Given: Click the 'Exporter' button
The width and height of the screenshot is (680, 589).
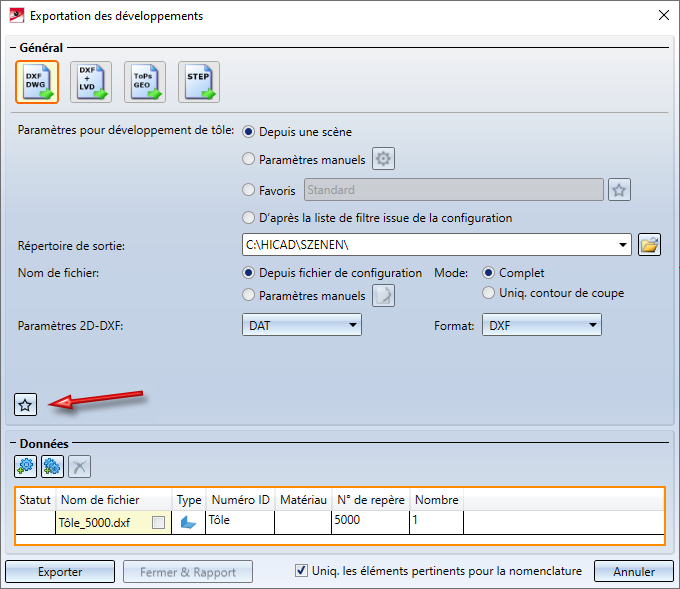Looking at the screenshot, I should (x=60, y=572).
